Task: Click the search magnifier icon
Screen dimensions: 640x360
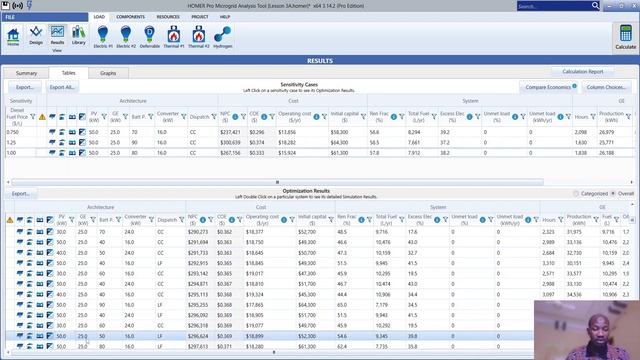Action: coord(596,6)
